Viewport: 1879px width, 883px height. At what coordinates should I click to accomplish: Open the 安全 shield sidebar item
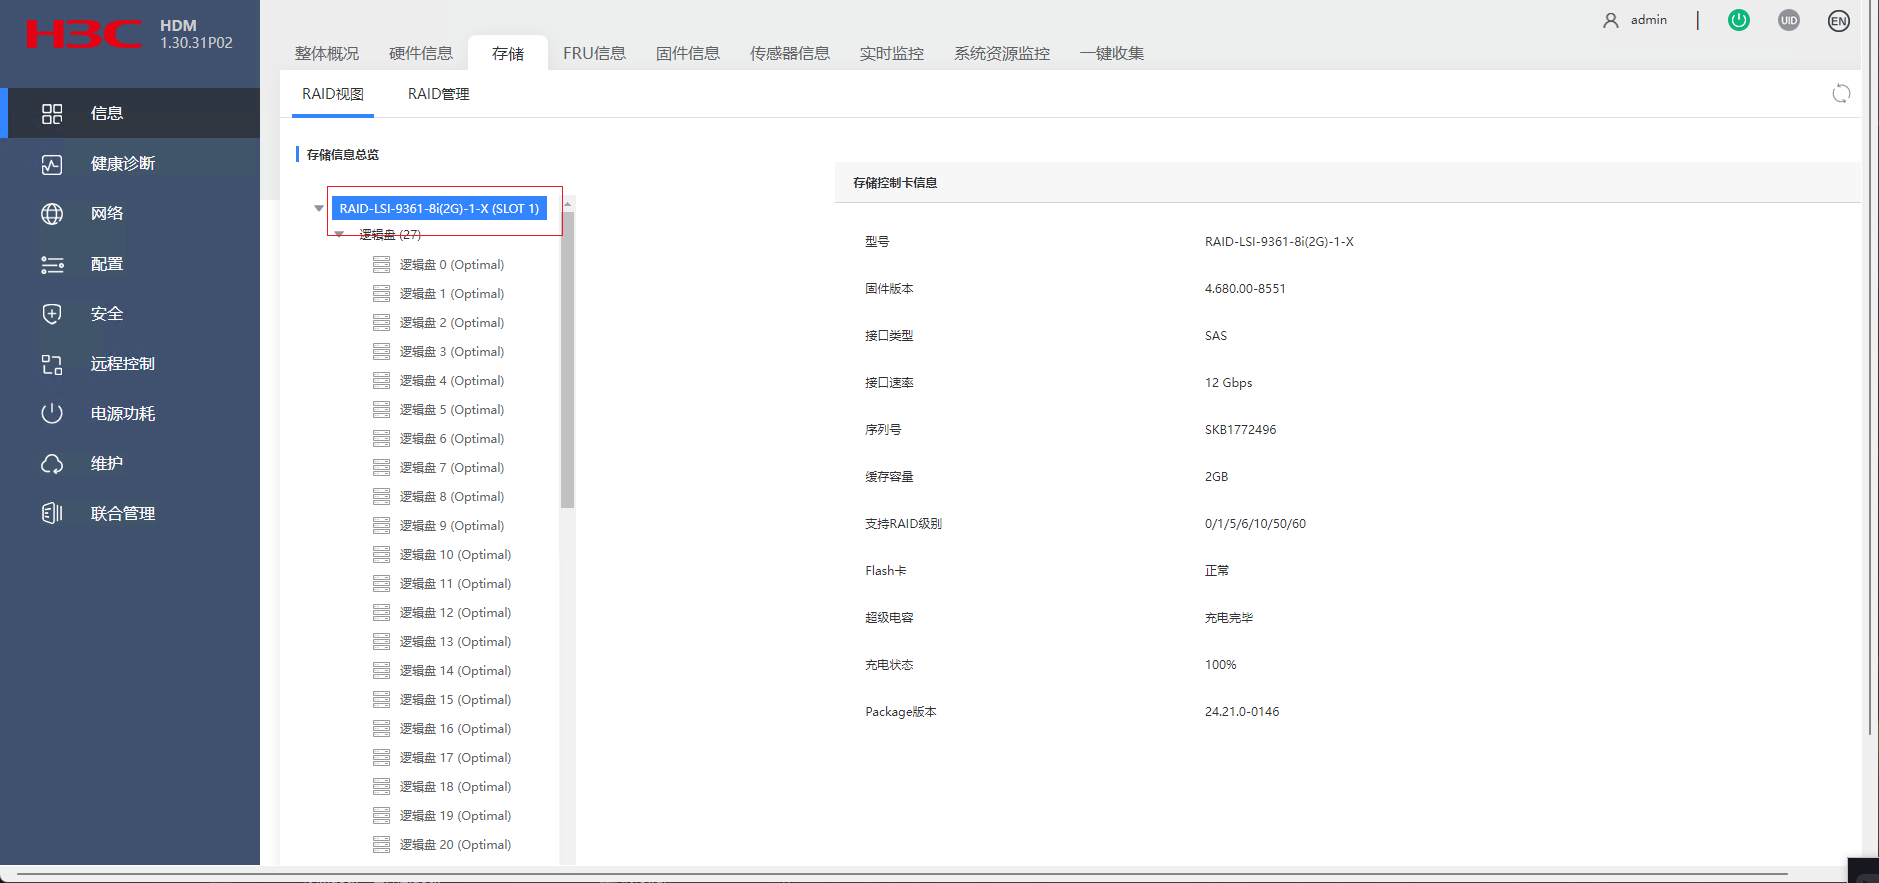(x=106, y=314)
